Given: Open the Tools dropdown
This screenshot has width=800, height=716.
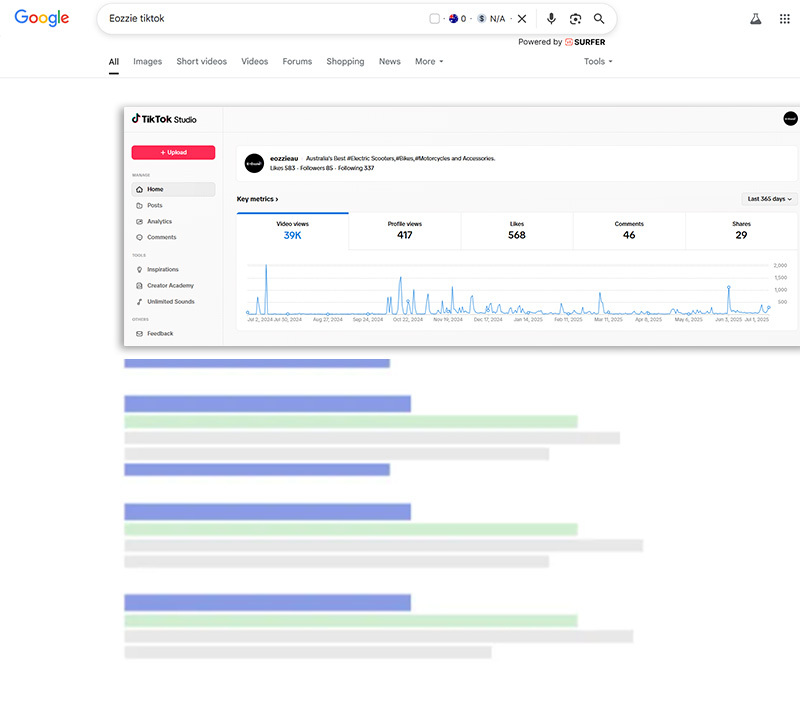Looking at the screenshot, I should [x=598, y=62].
